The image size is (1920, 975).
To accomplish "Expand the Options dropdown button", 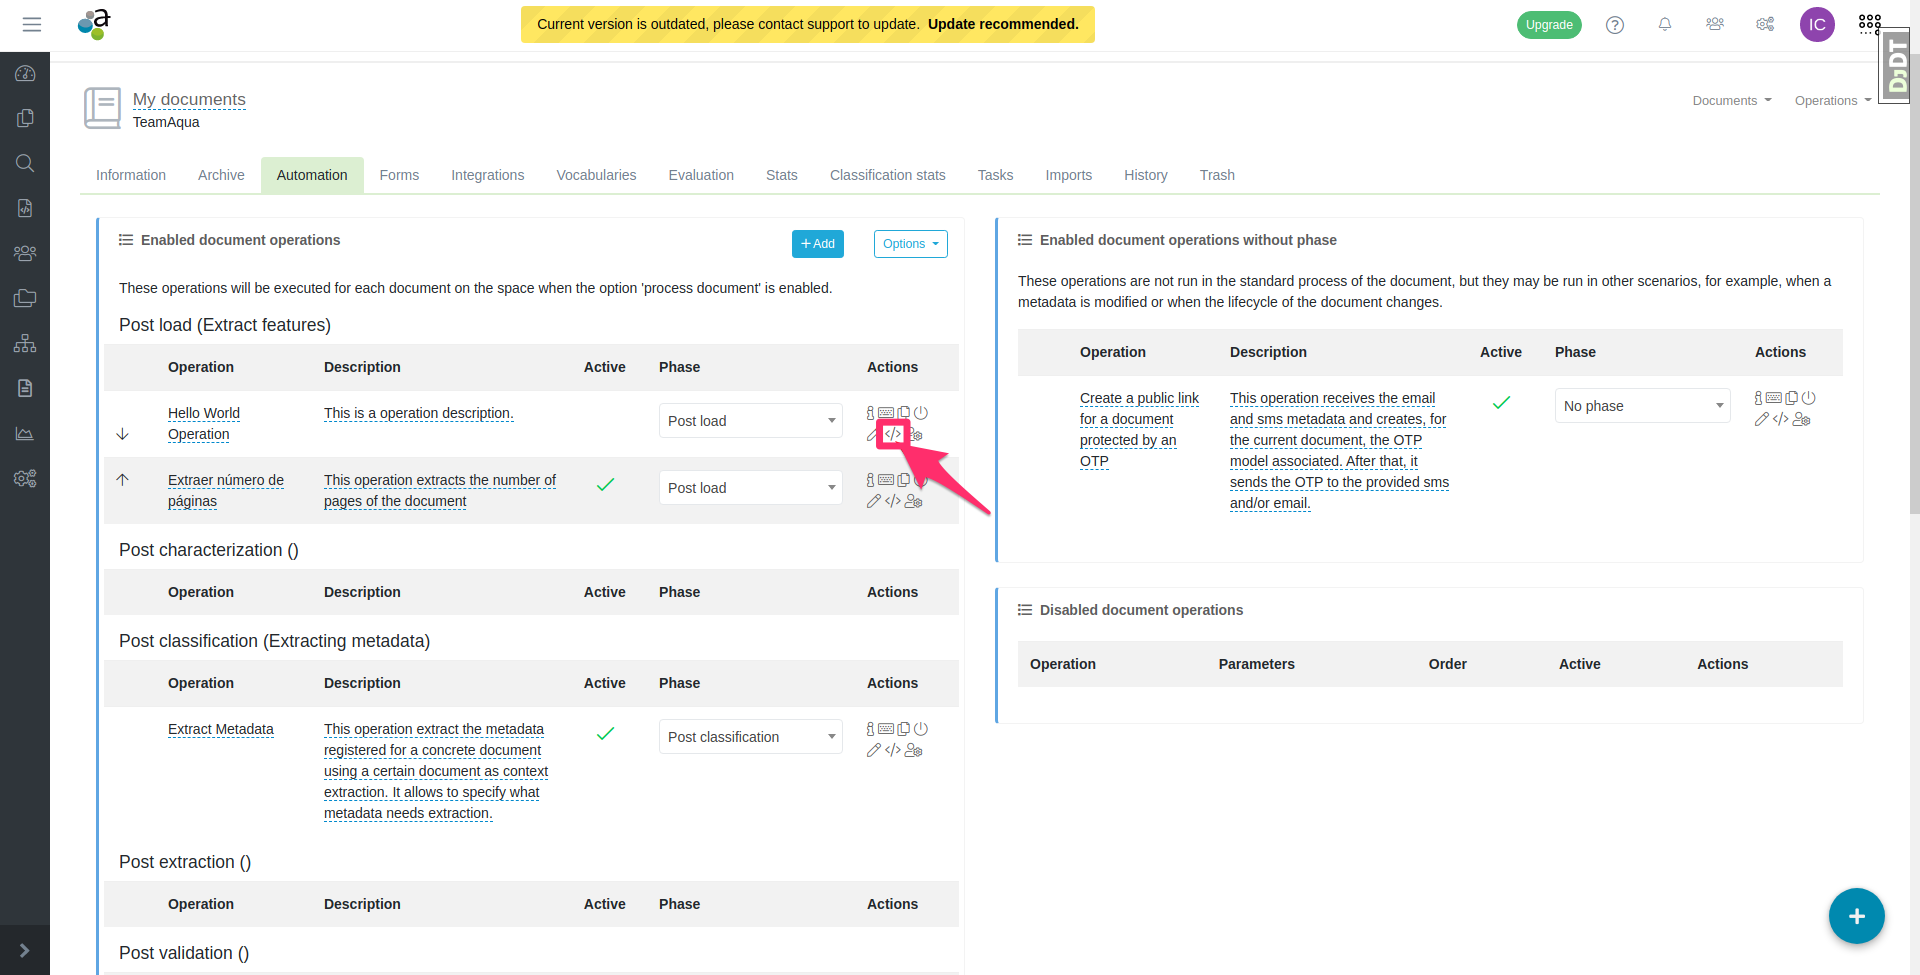I will (x=910, y=244).
